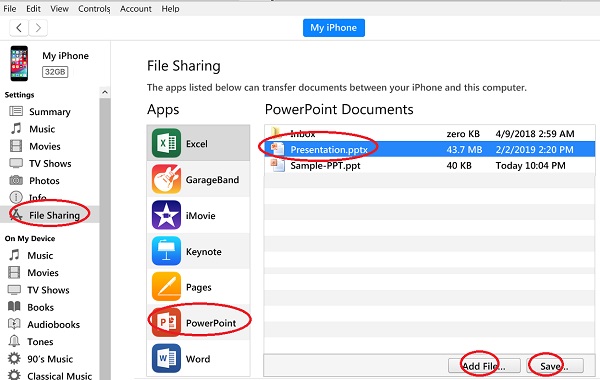The height and width of the screenshot is (380, 600).
Task: Click the Music note icon under Settings
Action: pos(16,129)
